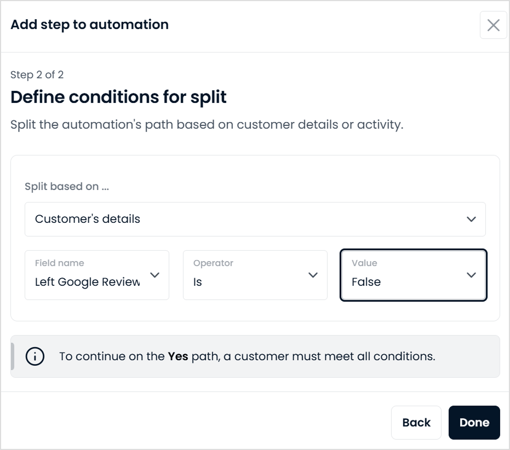Click the info circle icon in the banner
Viewport: 510px width, 450px height.
point(35,356)
